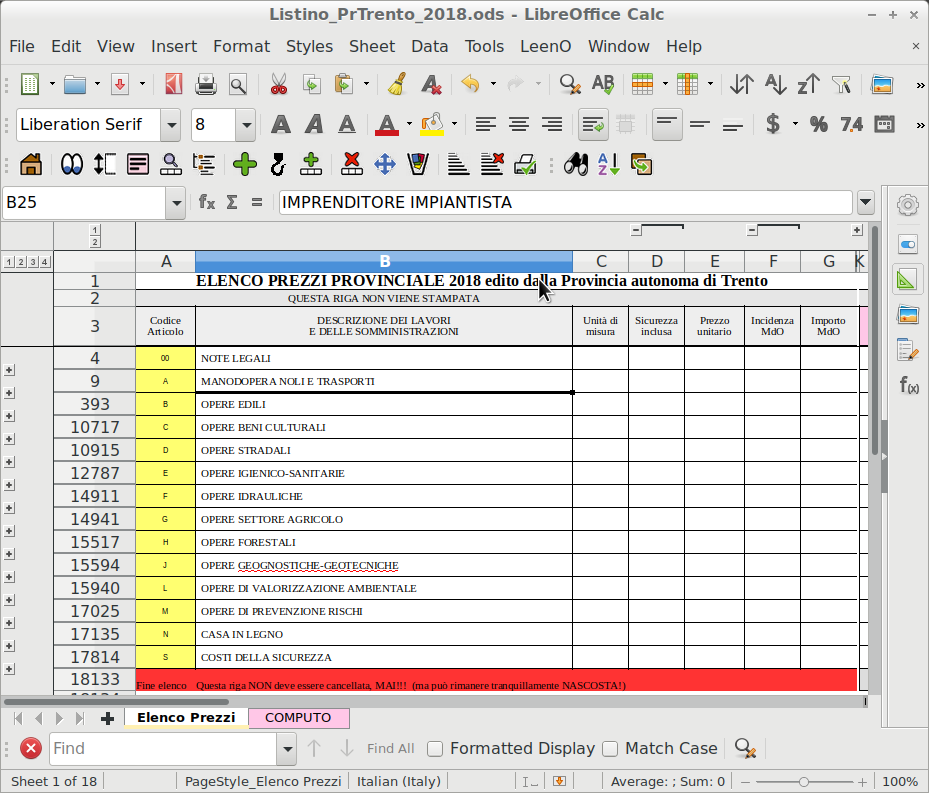The height and width of the screenshot is (793, 929).
Task: Click Align Right icon
Action: [x=552, y=124]
